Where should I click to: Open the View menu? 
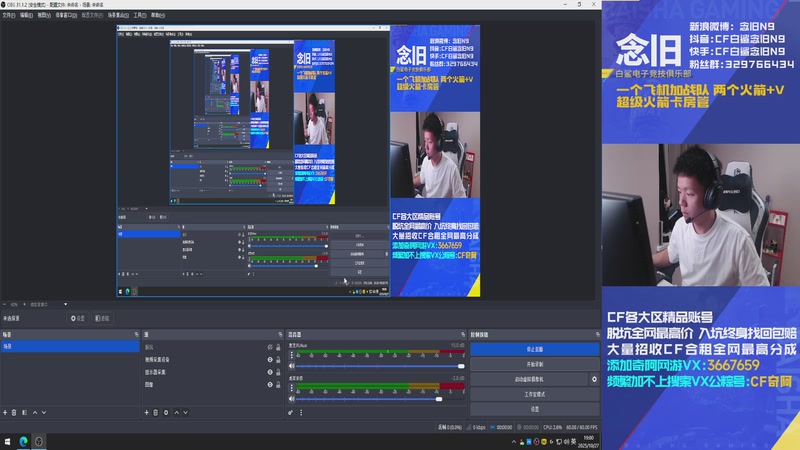tap(44, 15)
